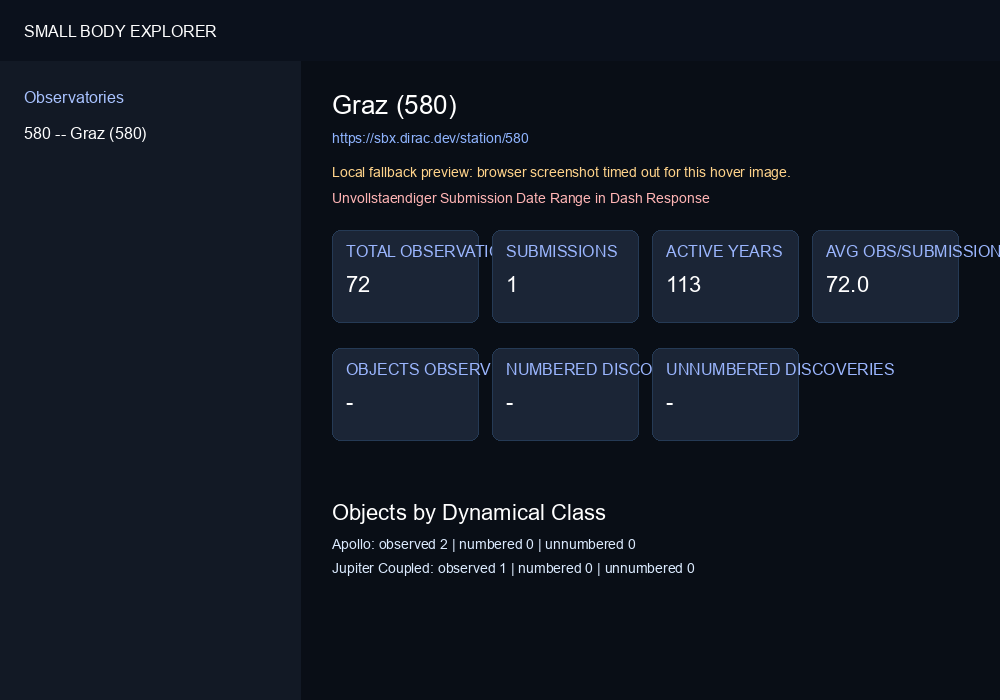
Task: Click the Objects by Dynamical Class heading
Action: click(x=469, y=513)
